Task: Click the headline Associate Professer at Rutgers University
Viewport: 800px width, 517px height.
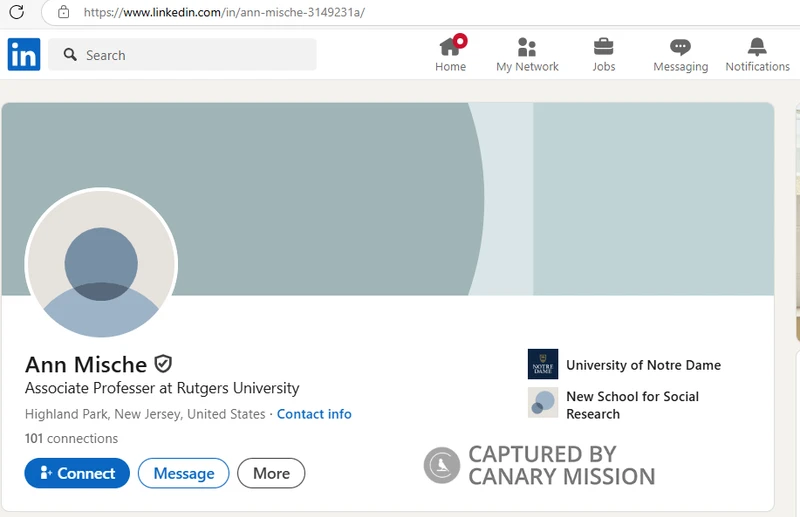Action: tap(162, 388)
